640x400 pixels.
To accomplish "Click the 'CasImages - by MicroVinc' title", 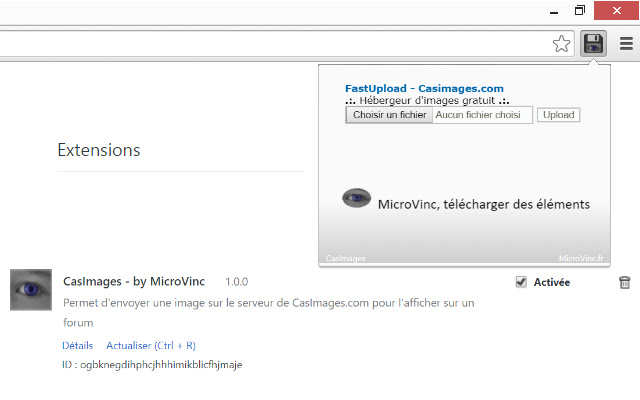I will [134, 282].
